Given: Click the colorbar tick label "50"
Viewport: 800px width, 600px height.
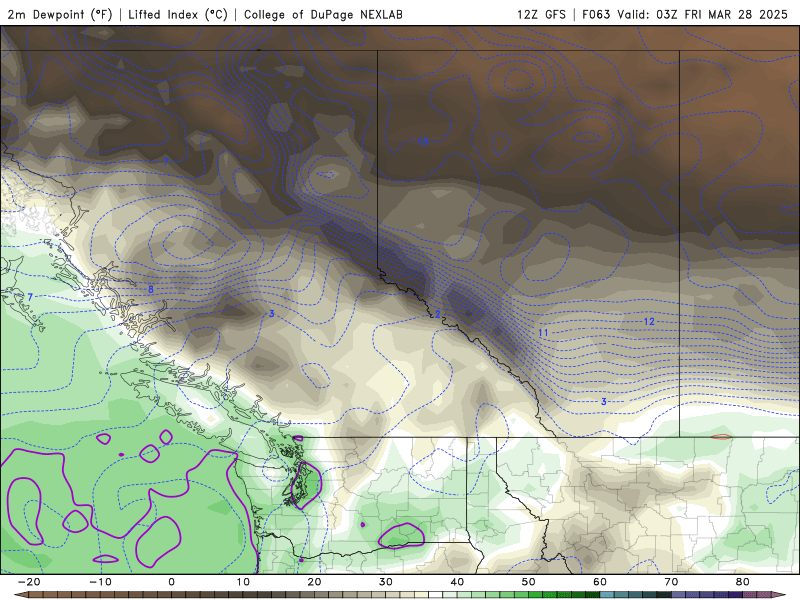Looking at the screenshot, I should point(529,582).
